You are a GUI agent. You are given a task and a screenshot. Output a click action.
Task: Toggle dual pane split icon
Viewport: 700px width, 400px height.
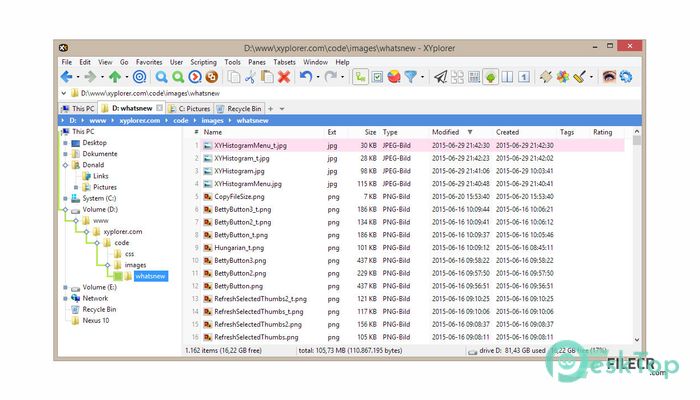point(508,77)
